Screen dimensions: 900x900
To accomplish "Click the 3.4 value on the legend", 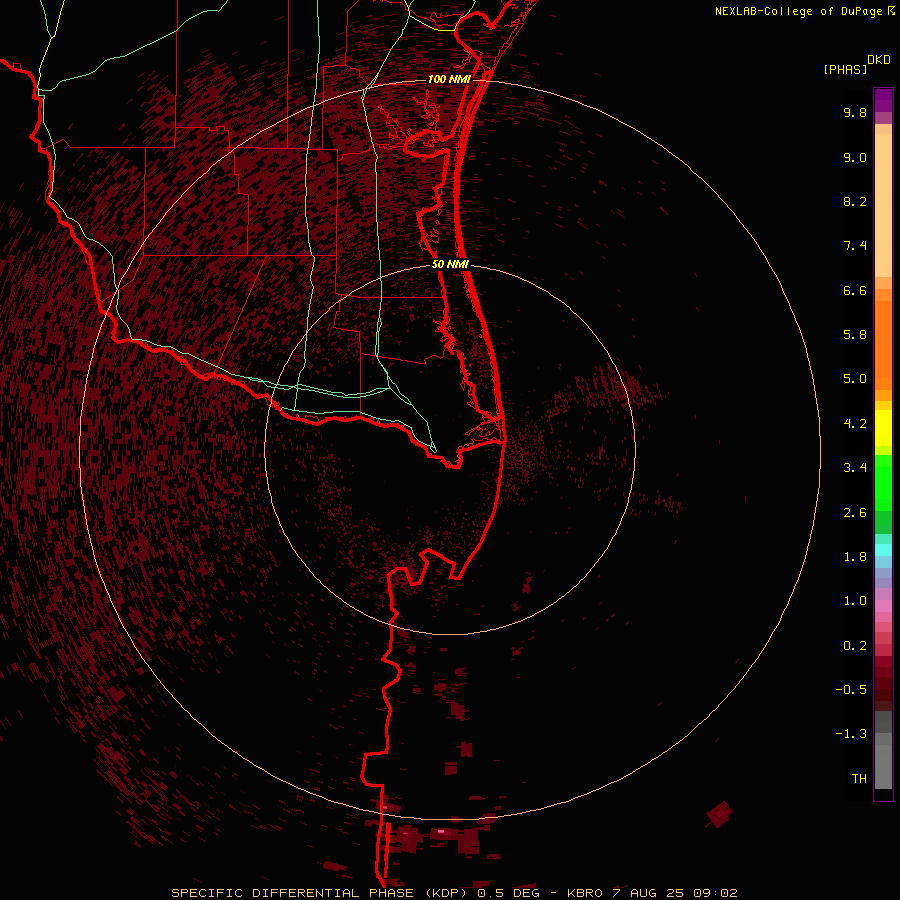I will [x=855, y=468].
